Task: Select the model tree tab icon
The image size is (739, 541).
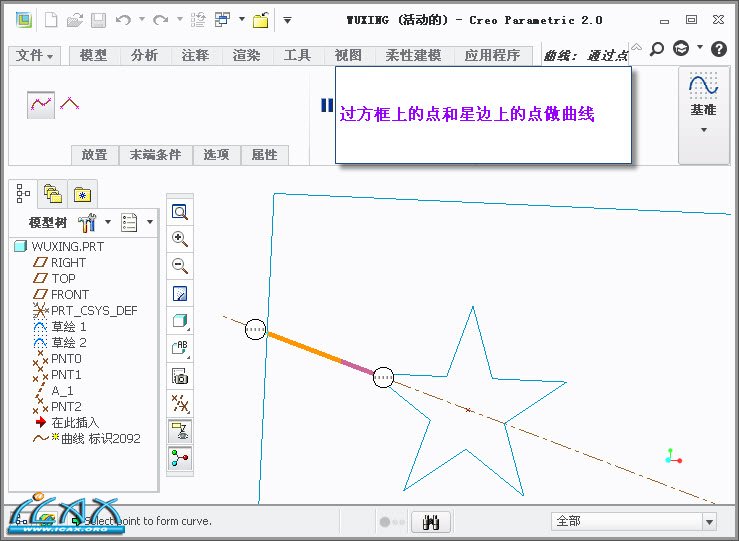Action: tap(23, 193)
